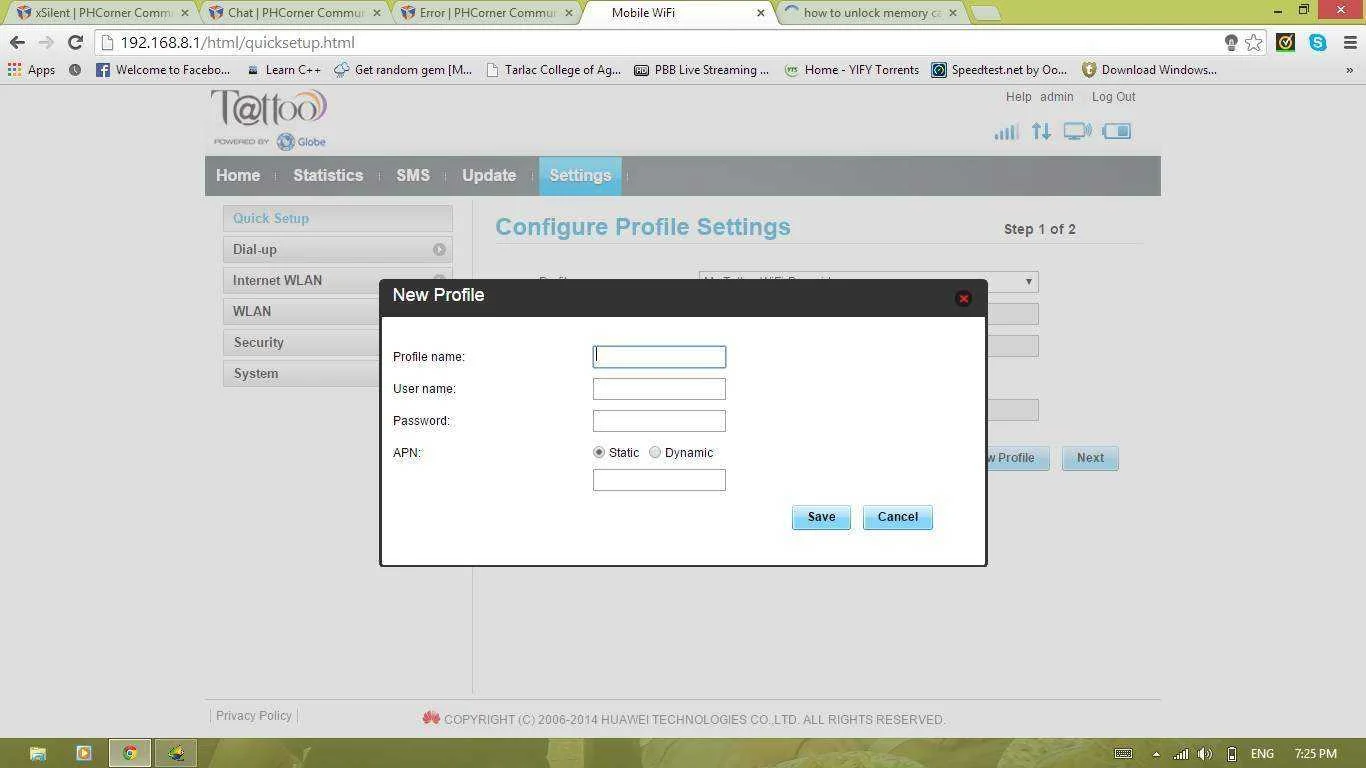Click the APN value text box
The image size is (1366, 768).
(x=659, y=480)
